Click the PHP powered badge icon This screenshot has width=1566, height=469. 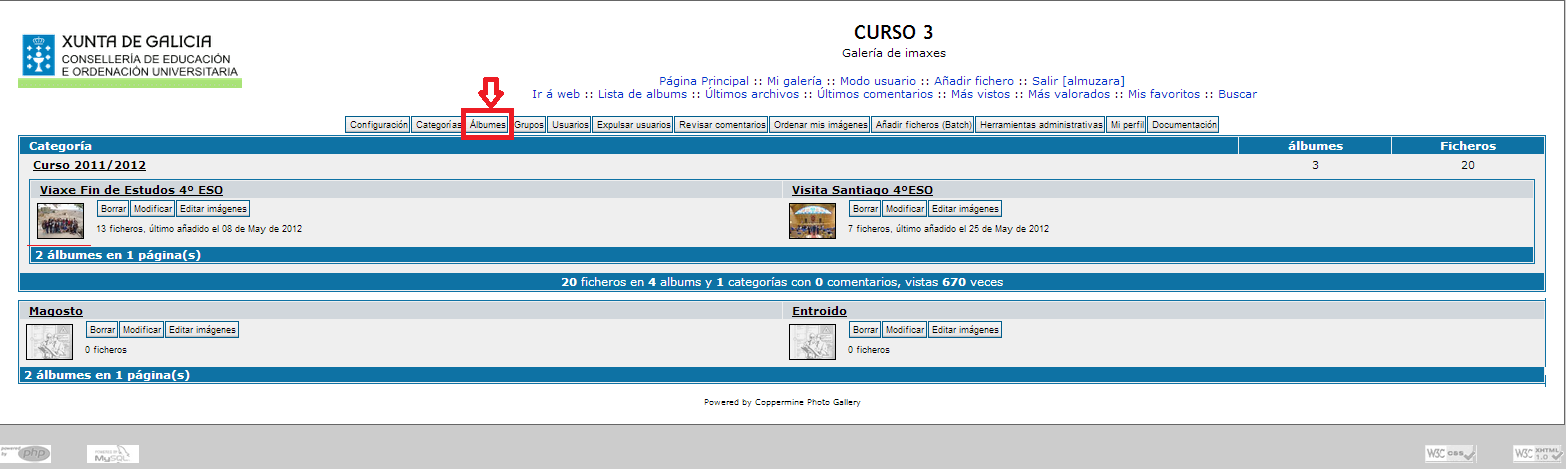coord(26,454)
